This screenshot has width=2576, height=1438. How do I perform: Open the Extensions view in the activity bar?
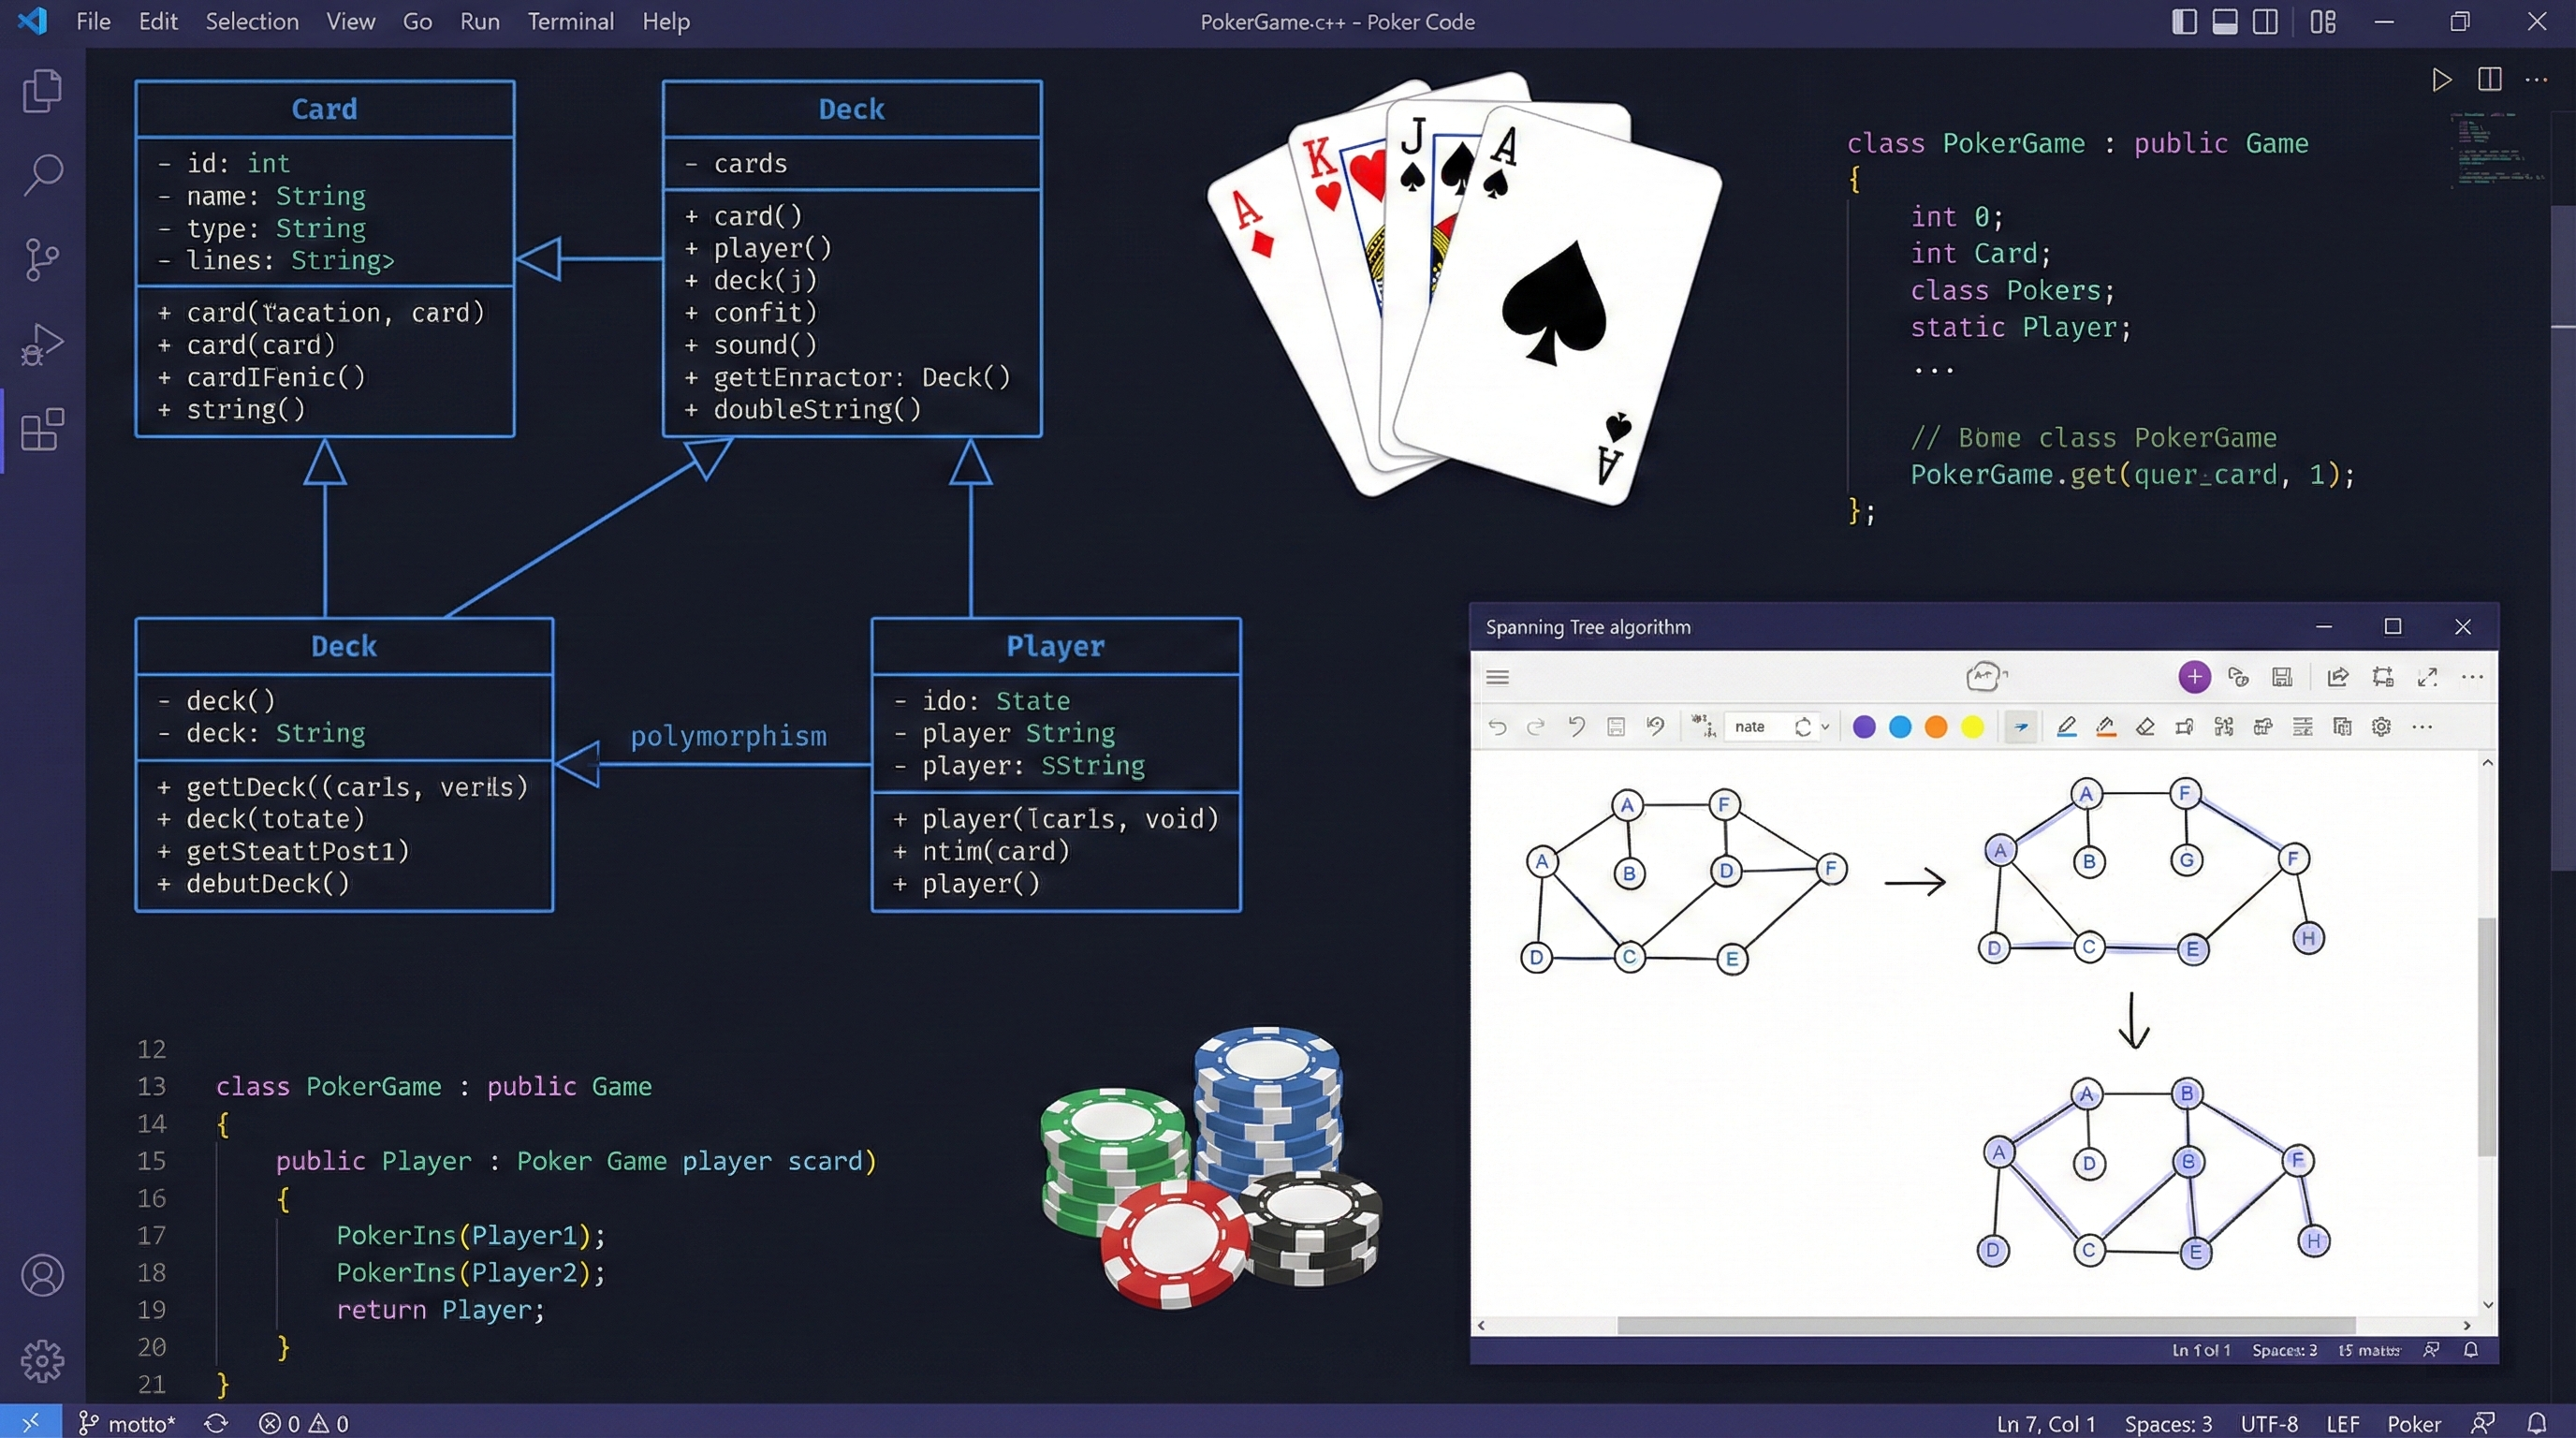click(42, 430)
